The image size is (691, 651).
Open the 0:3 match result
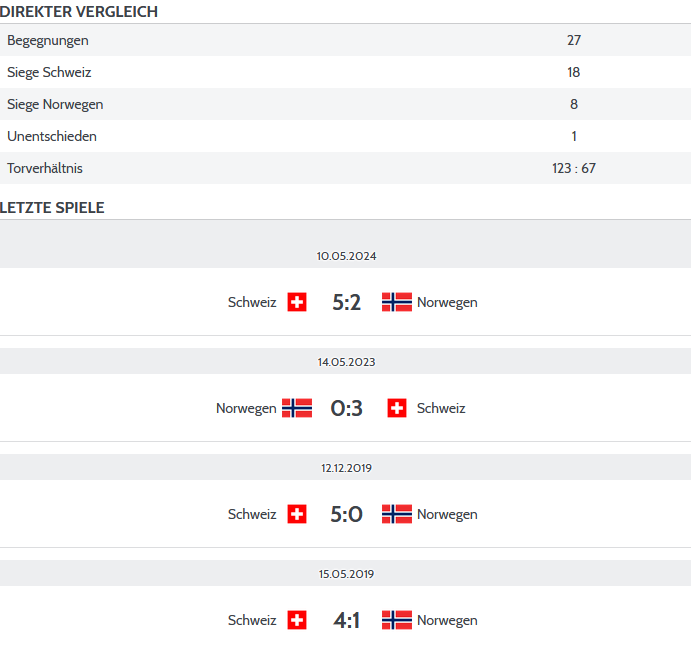click(x=346, y=408)
